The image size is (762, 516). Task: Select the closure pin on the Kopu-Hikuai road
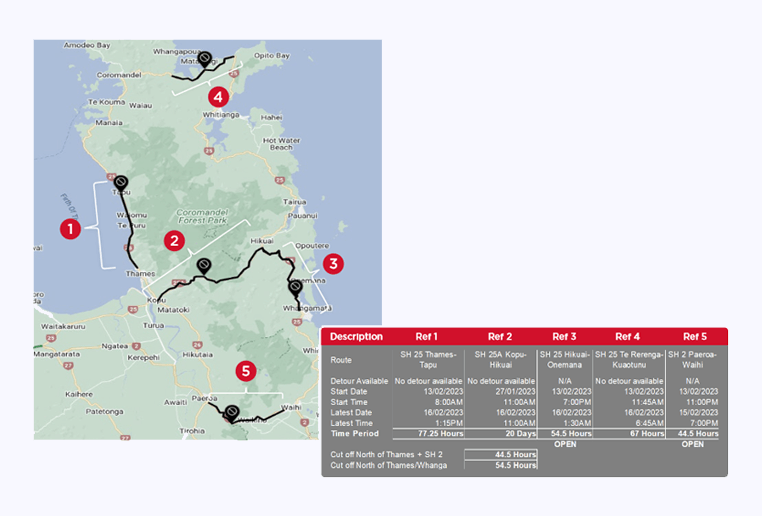pyautogui.click(x=204, y=266)
